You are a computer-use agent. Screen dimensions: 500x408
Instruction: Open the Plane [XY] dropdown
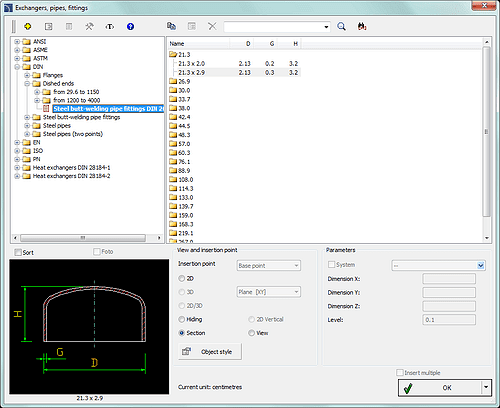tap(269, 292)
